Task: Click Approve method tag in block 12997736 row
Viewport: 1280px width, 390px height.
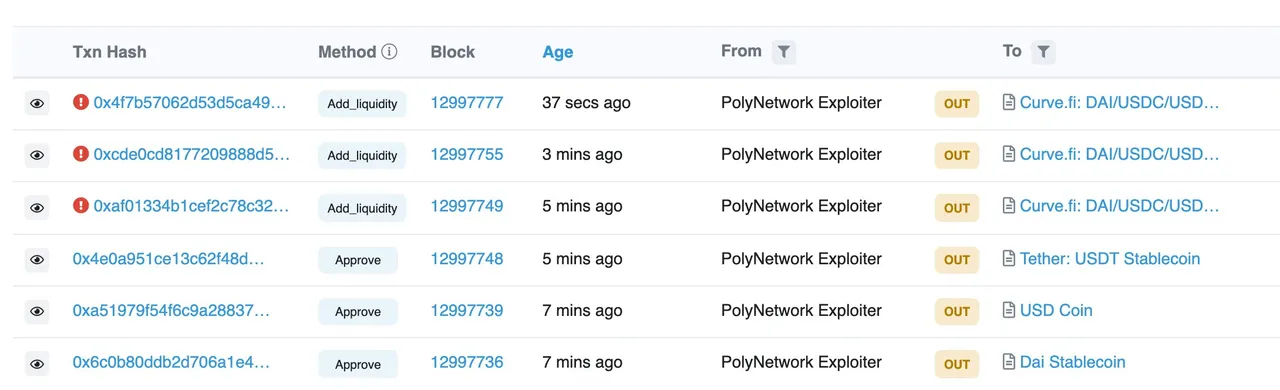Action: 358,364
